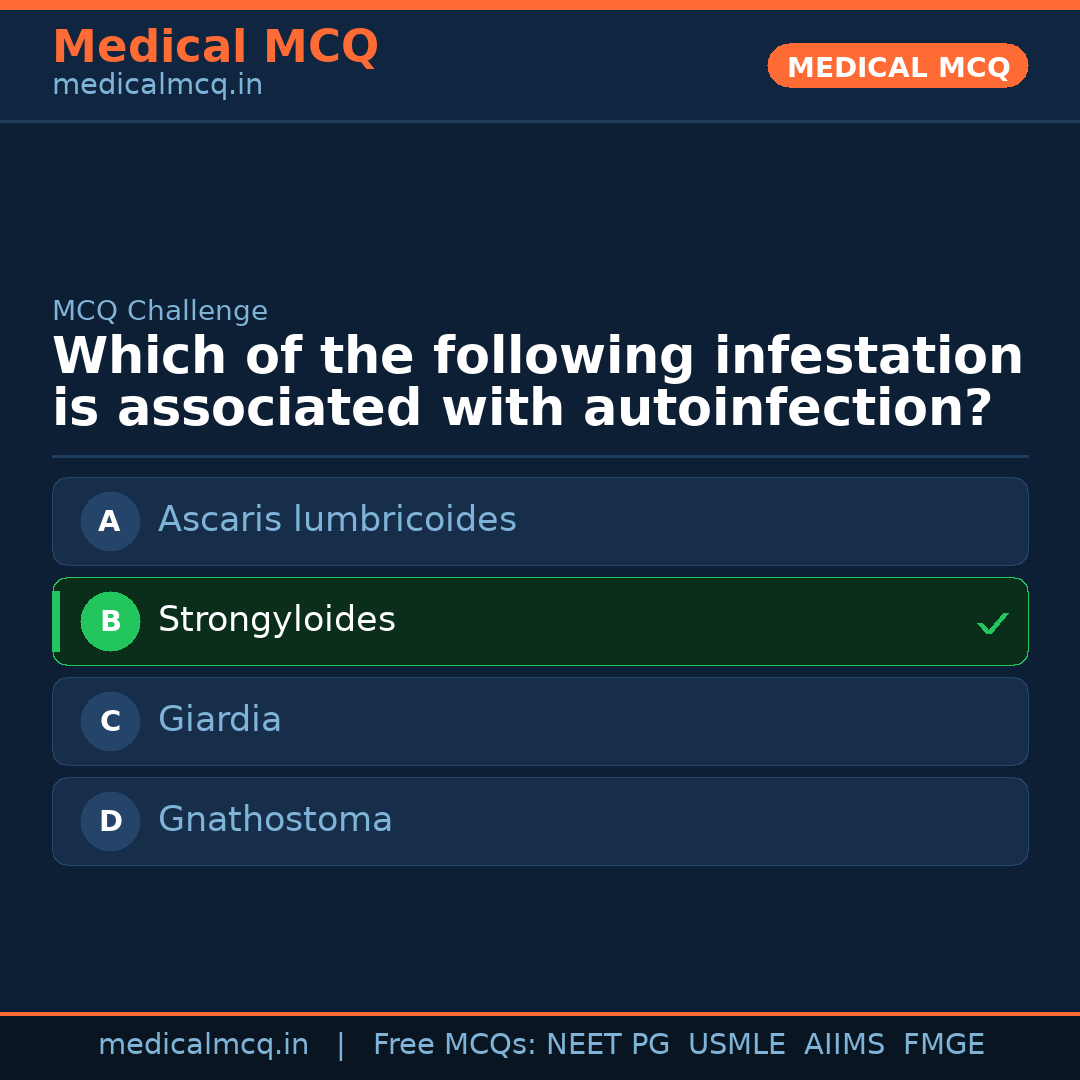Click the MCQ Challenge label
1080x1080 pixels.
click(160, 311)
